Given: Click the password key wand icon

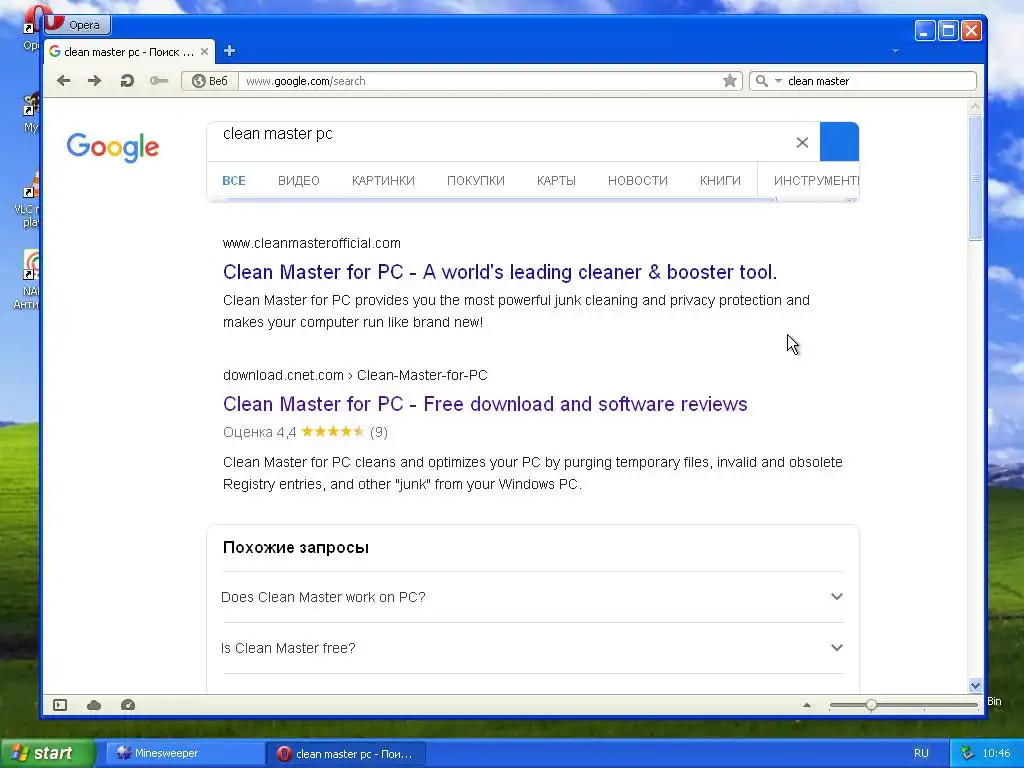Looking at the screenshot, I should coord(159,80).
